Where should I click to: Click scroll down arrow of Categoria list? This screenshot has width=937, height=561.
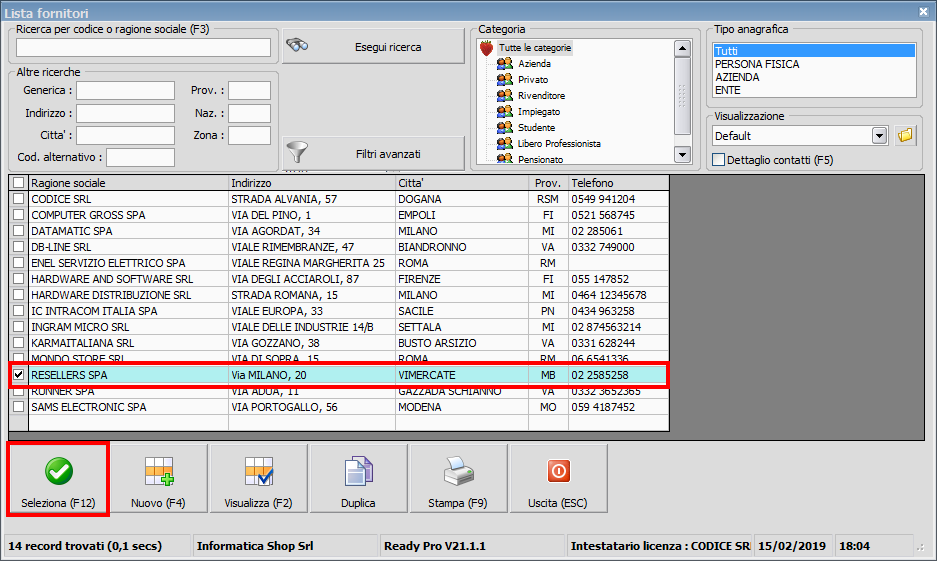pos(682,155)
